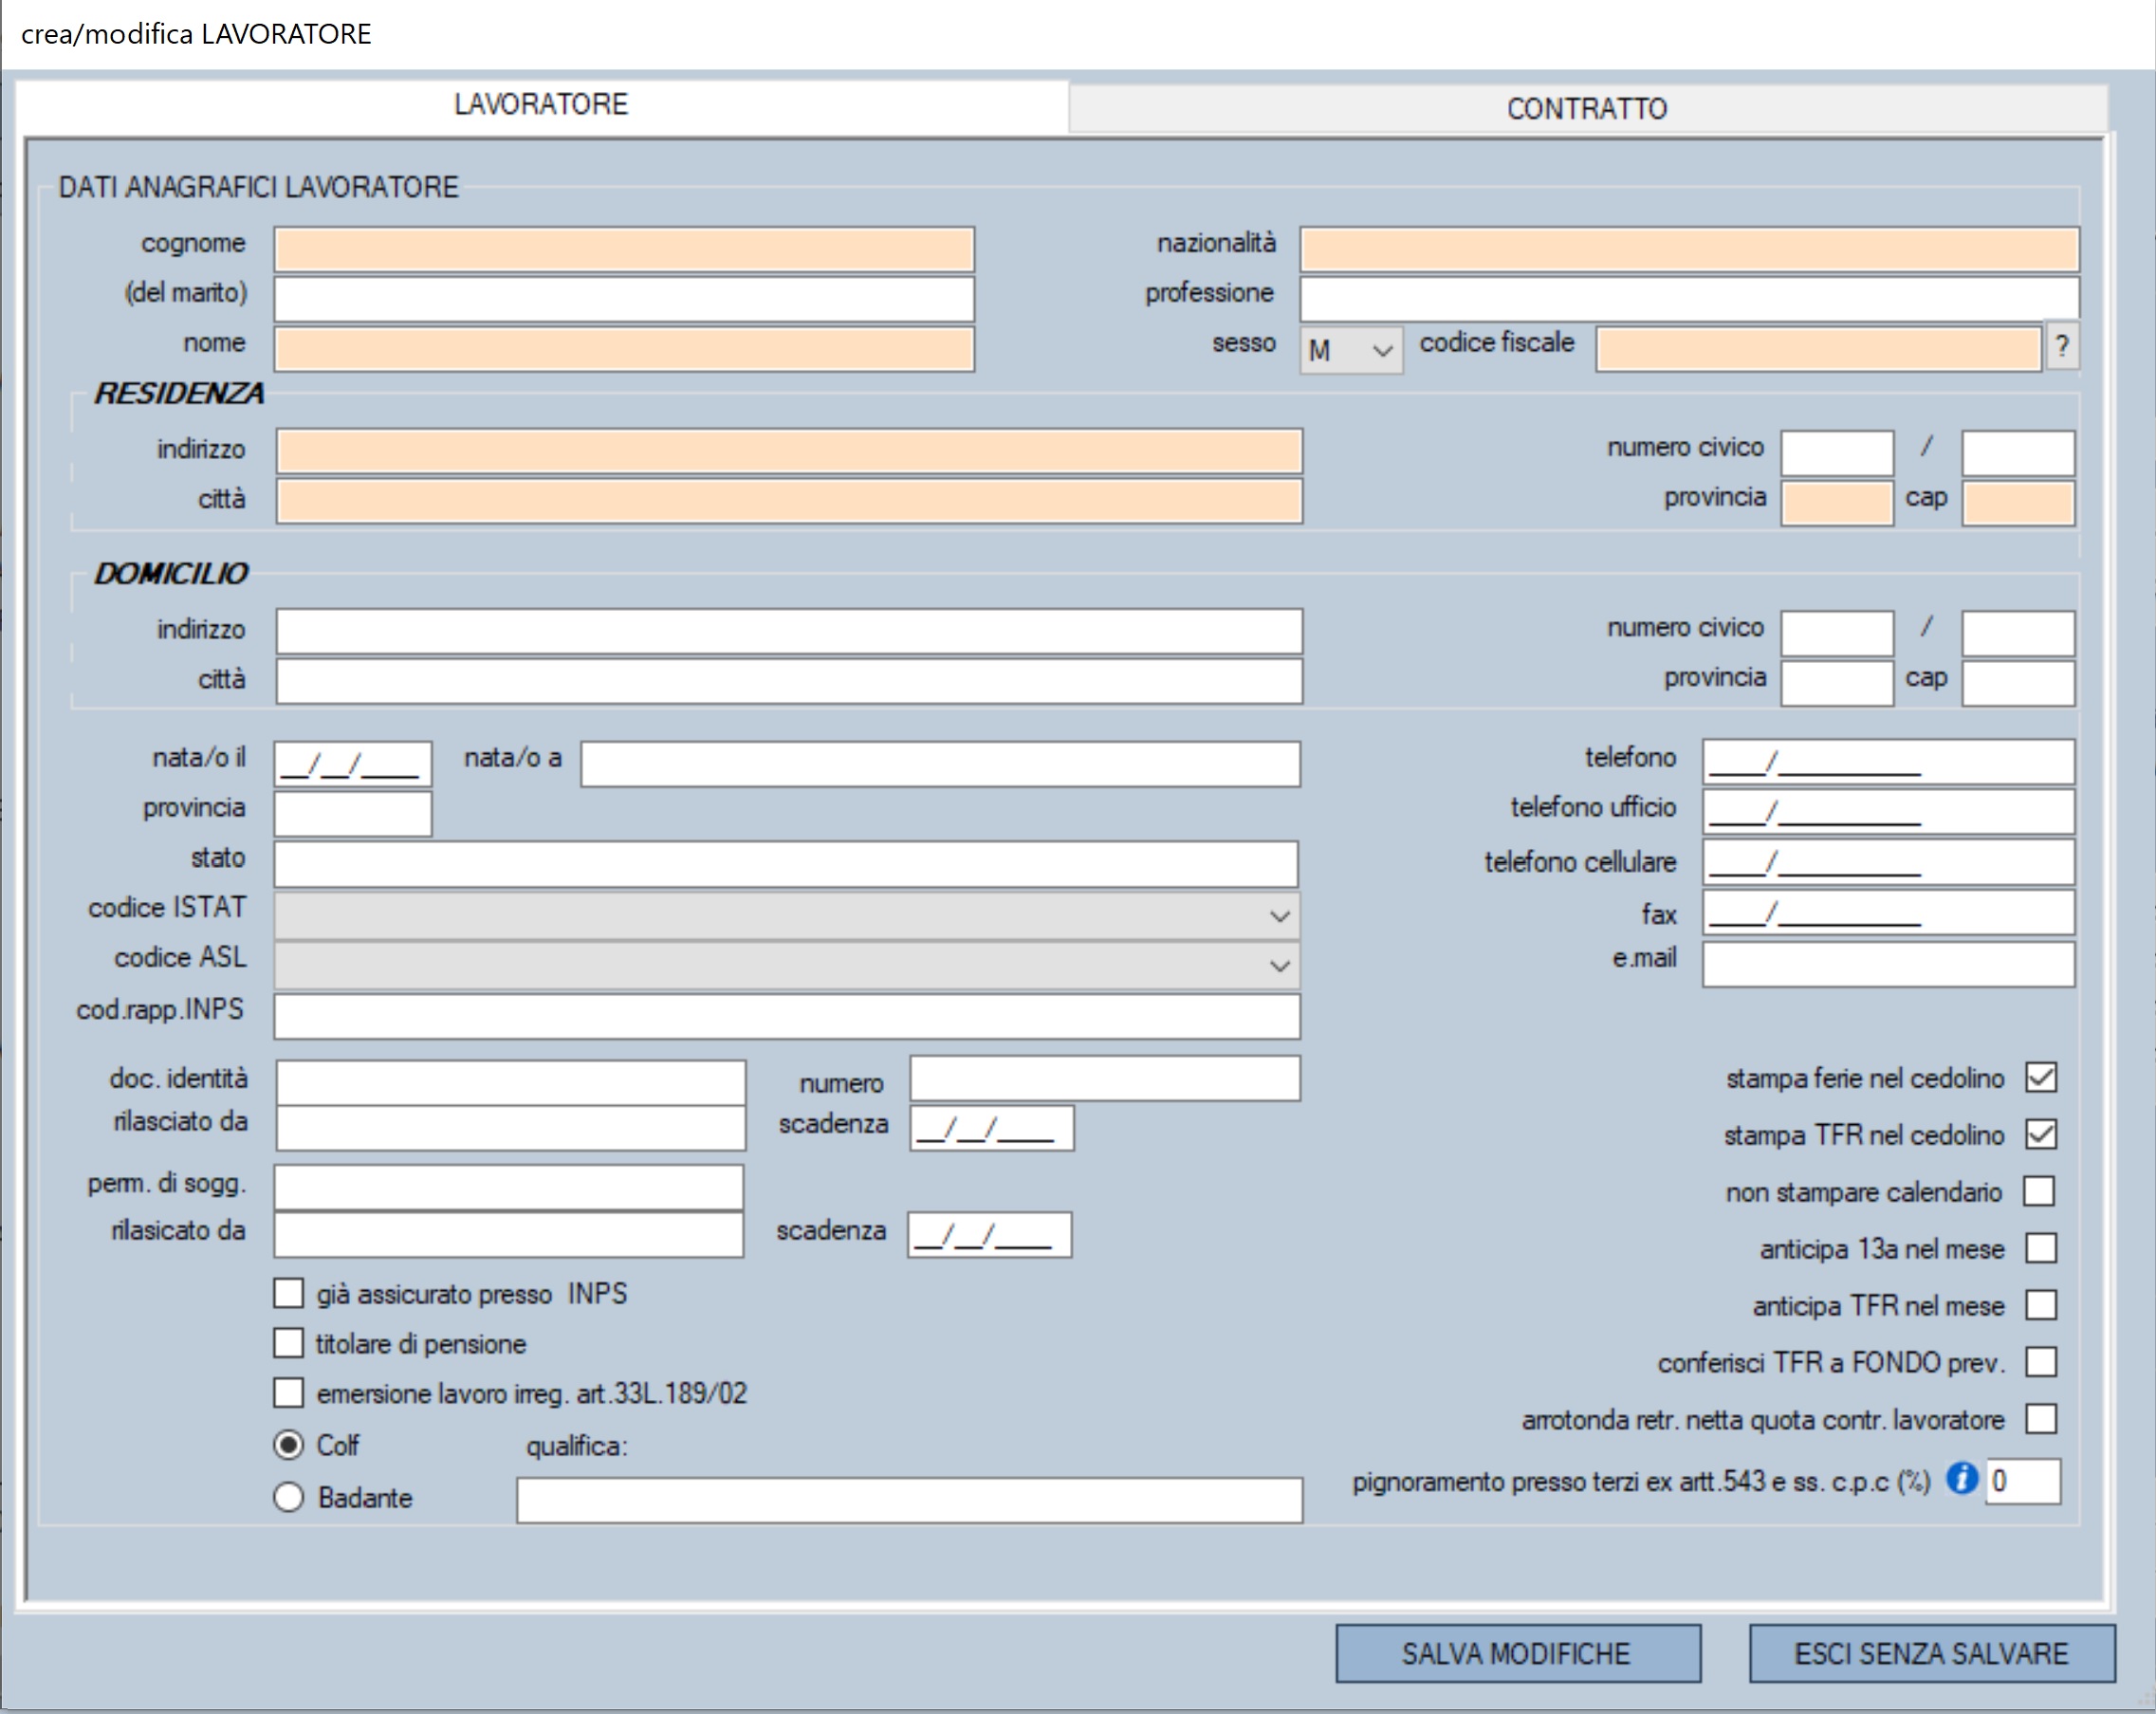Click the doc. identità scadenza date field

click(992, 1128)
